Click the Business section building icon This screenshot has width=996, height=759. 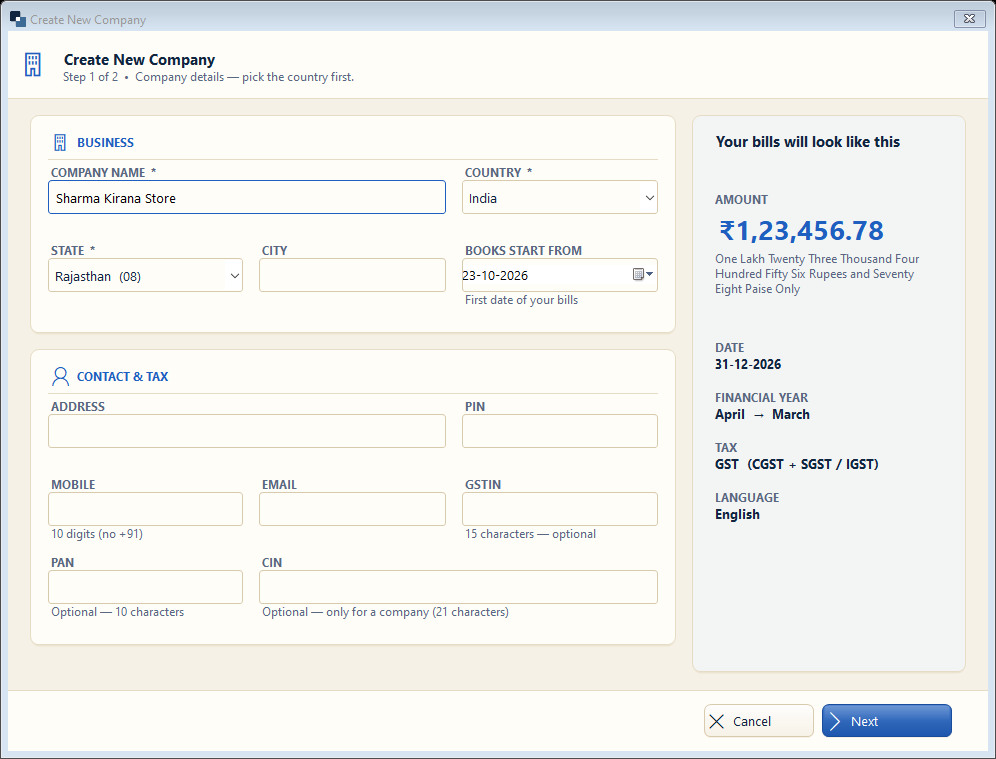(60, 142)
